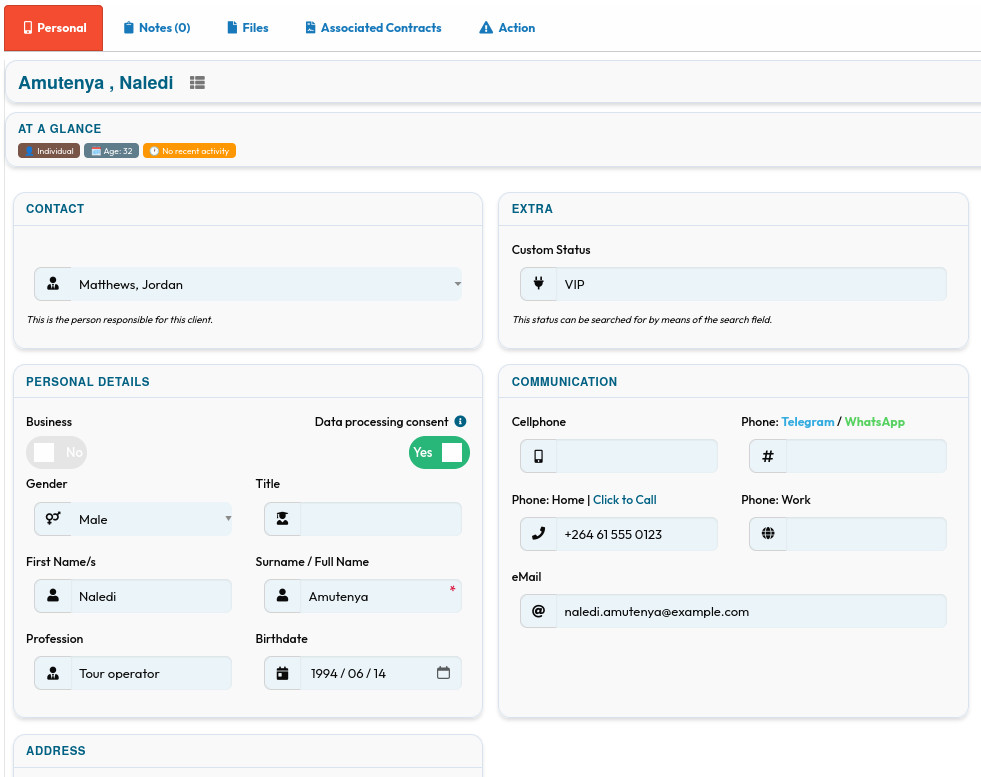Click the AT A GLANCE heading
Image resolution: width=981 pixels, height=777 pixels.
coord(59,128)
